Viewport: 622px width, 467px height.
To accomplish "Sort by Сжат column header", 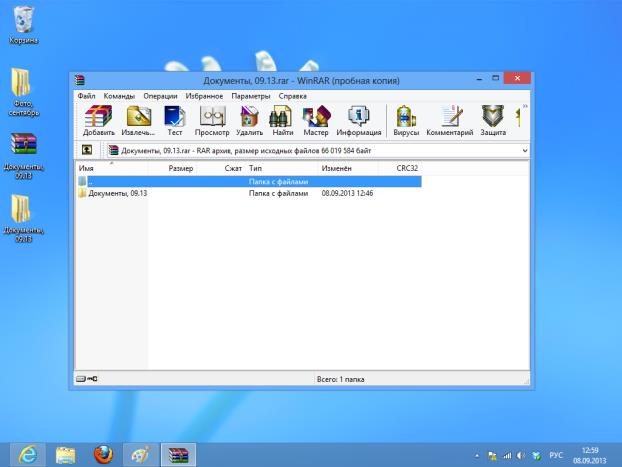I will pos(221,168).
